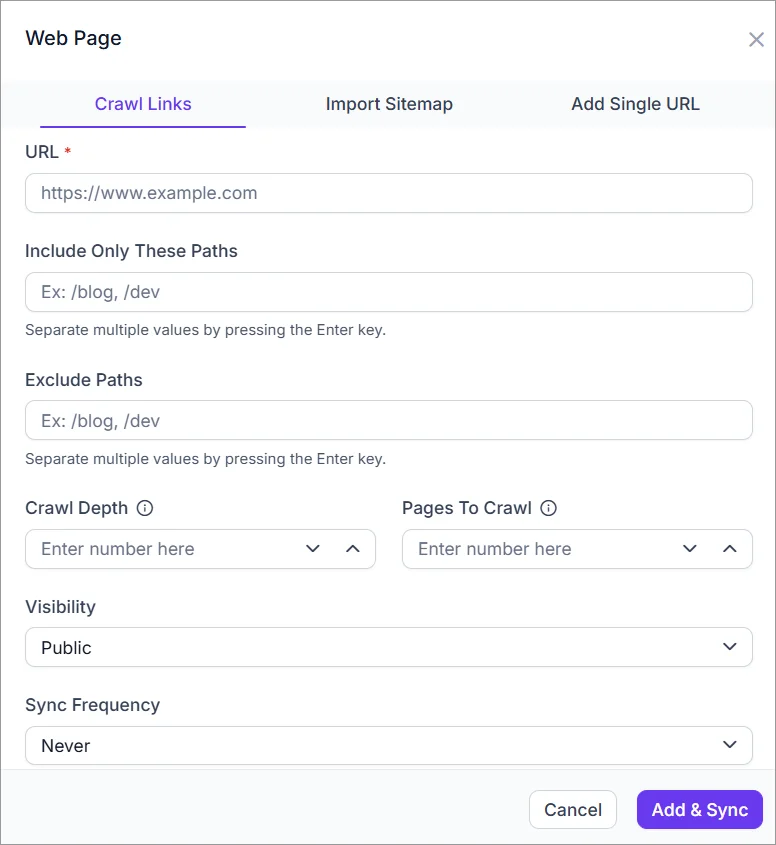This screenshot has width=776, height=845.
Task: Decrement Crawl Depth using the down chevron
Action: click(x=313, y=549)
